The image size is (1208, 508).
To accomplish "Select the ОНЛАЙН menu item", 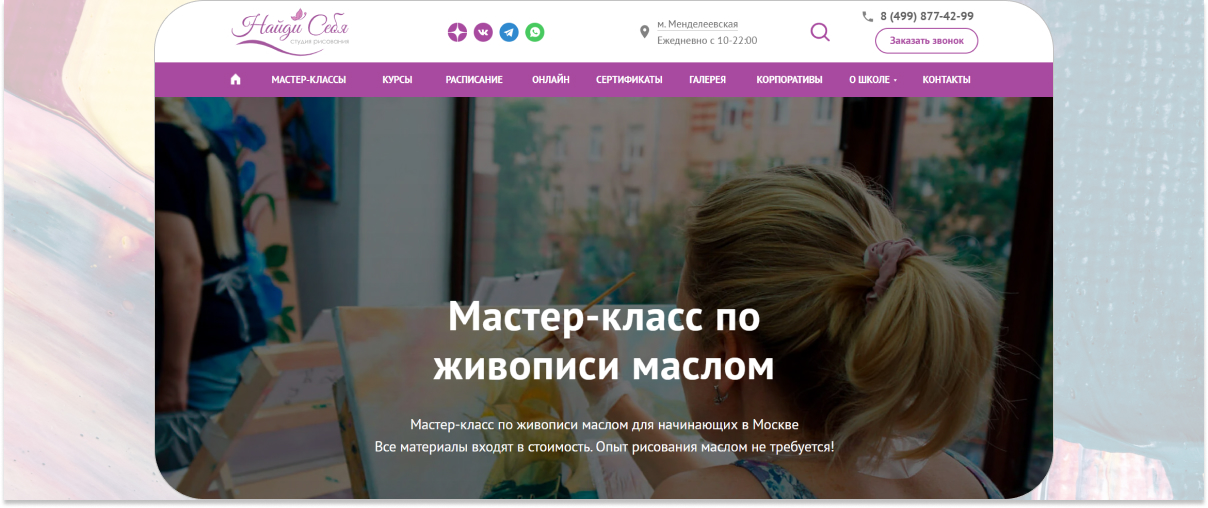I will [551, 80].
